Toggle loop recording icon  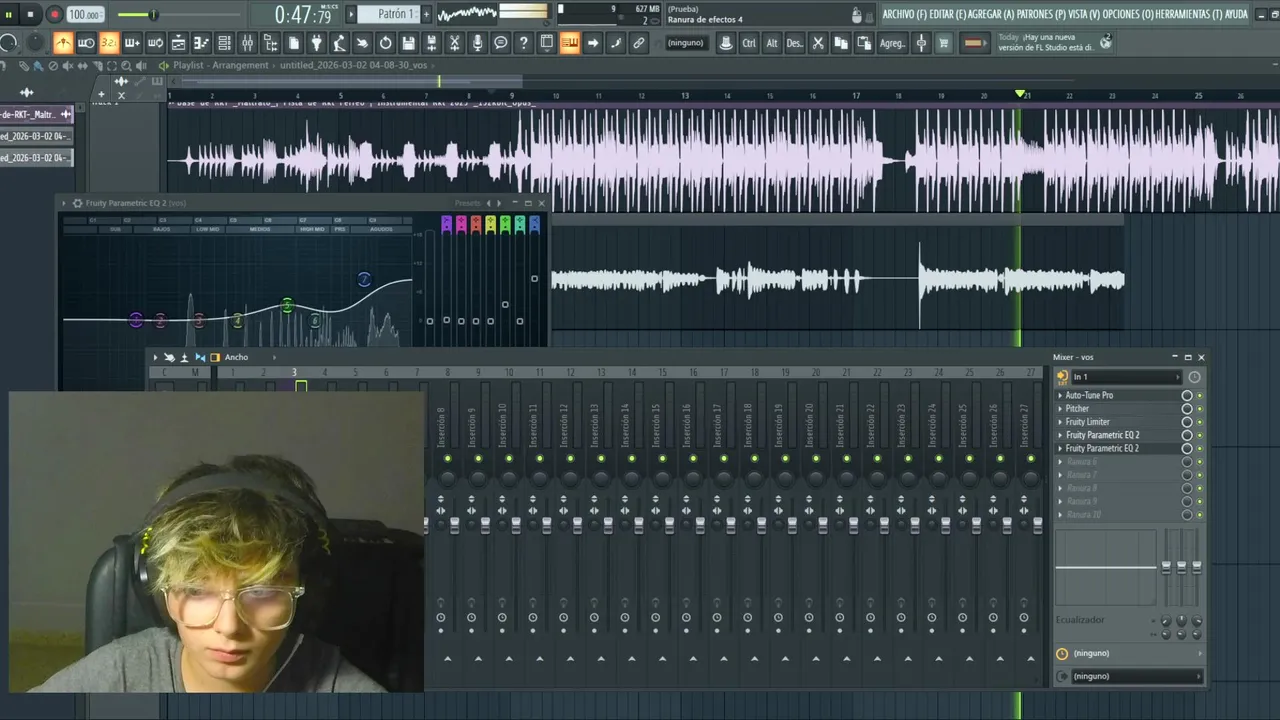coord(155,43)
